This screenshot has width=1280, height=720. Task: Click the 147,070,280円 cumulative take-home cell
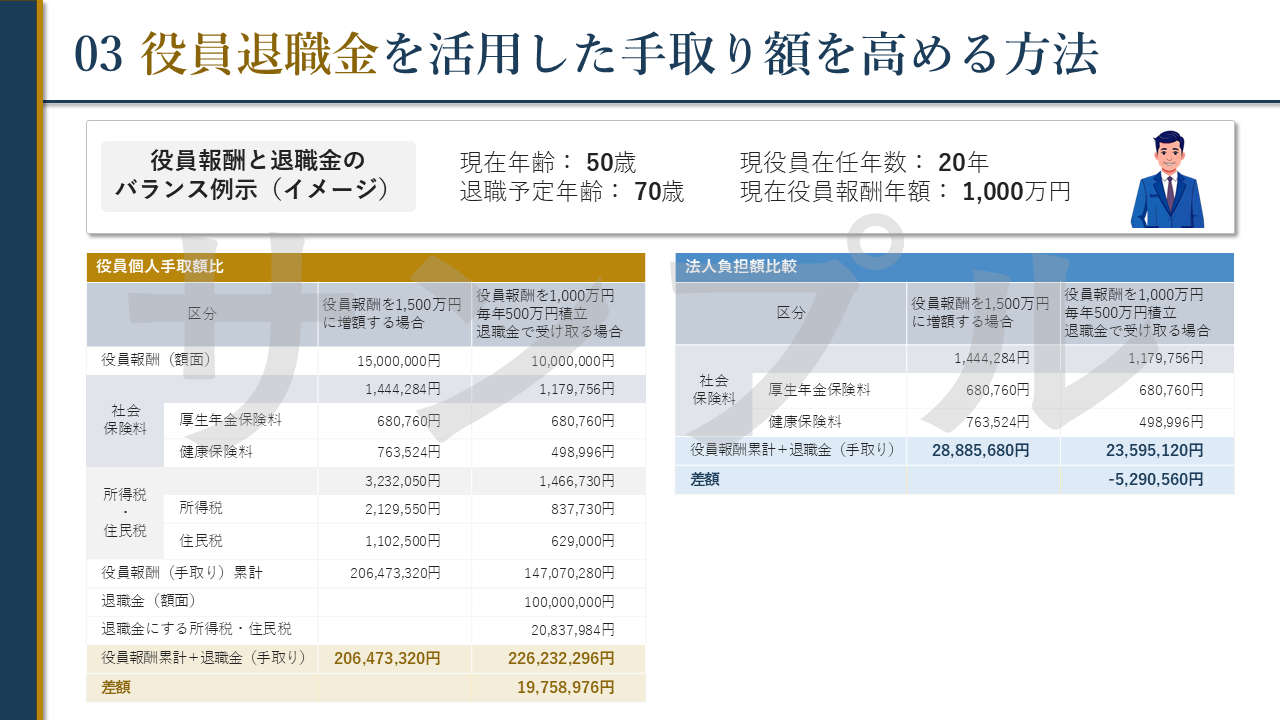click(568, 574)
